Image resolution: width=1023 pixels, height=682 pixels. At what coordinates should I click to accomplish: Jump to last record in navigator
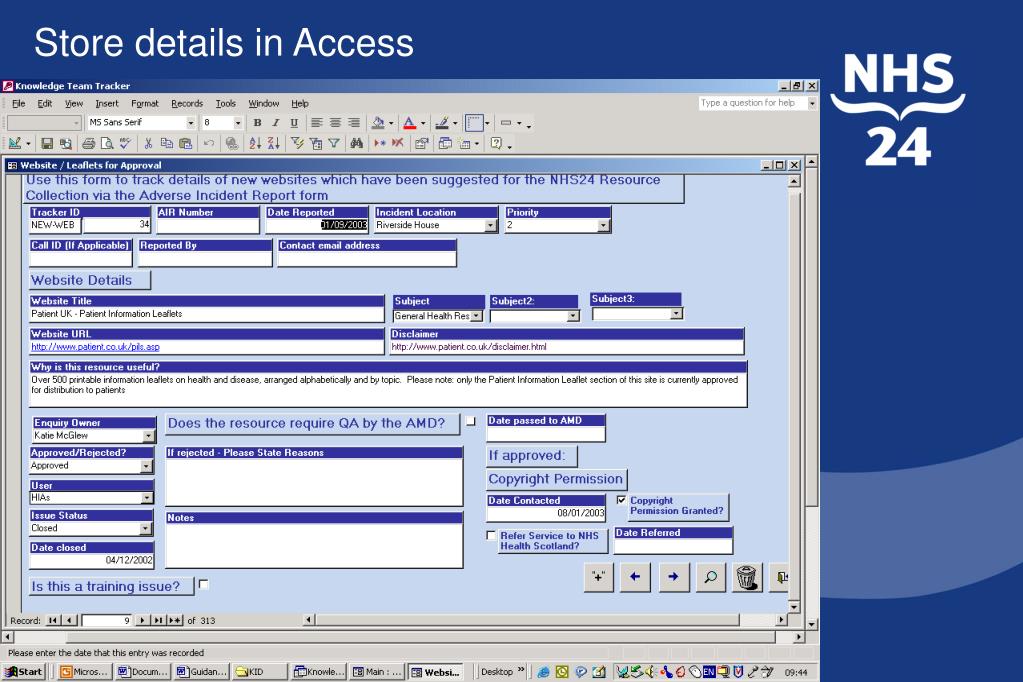pyautogui.click(x=159, y=620)
